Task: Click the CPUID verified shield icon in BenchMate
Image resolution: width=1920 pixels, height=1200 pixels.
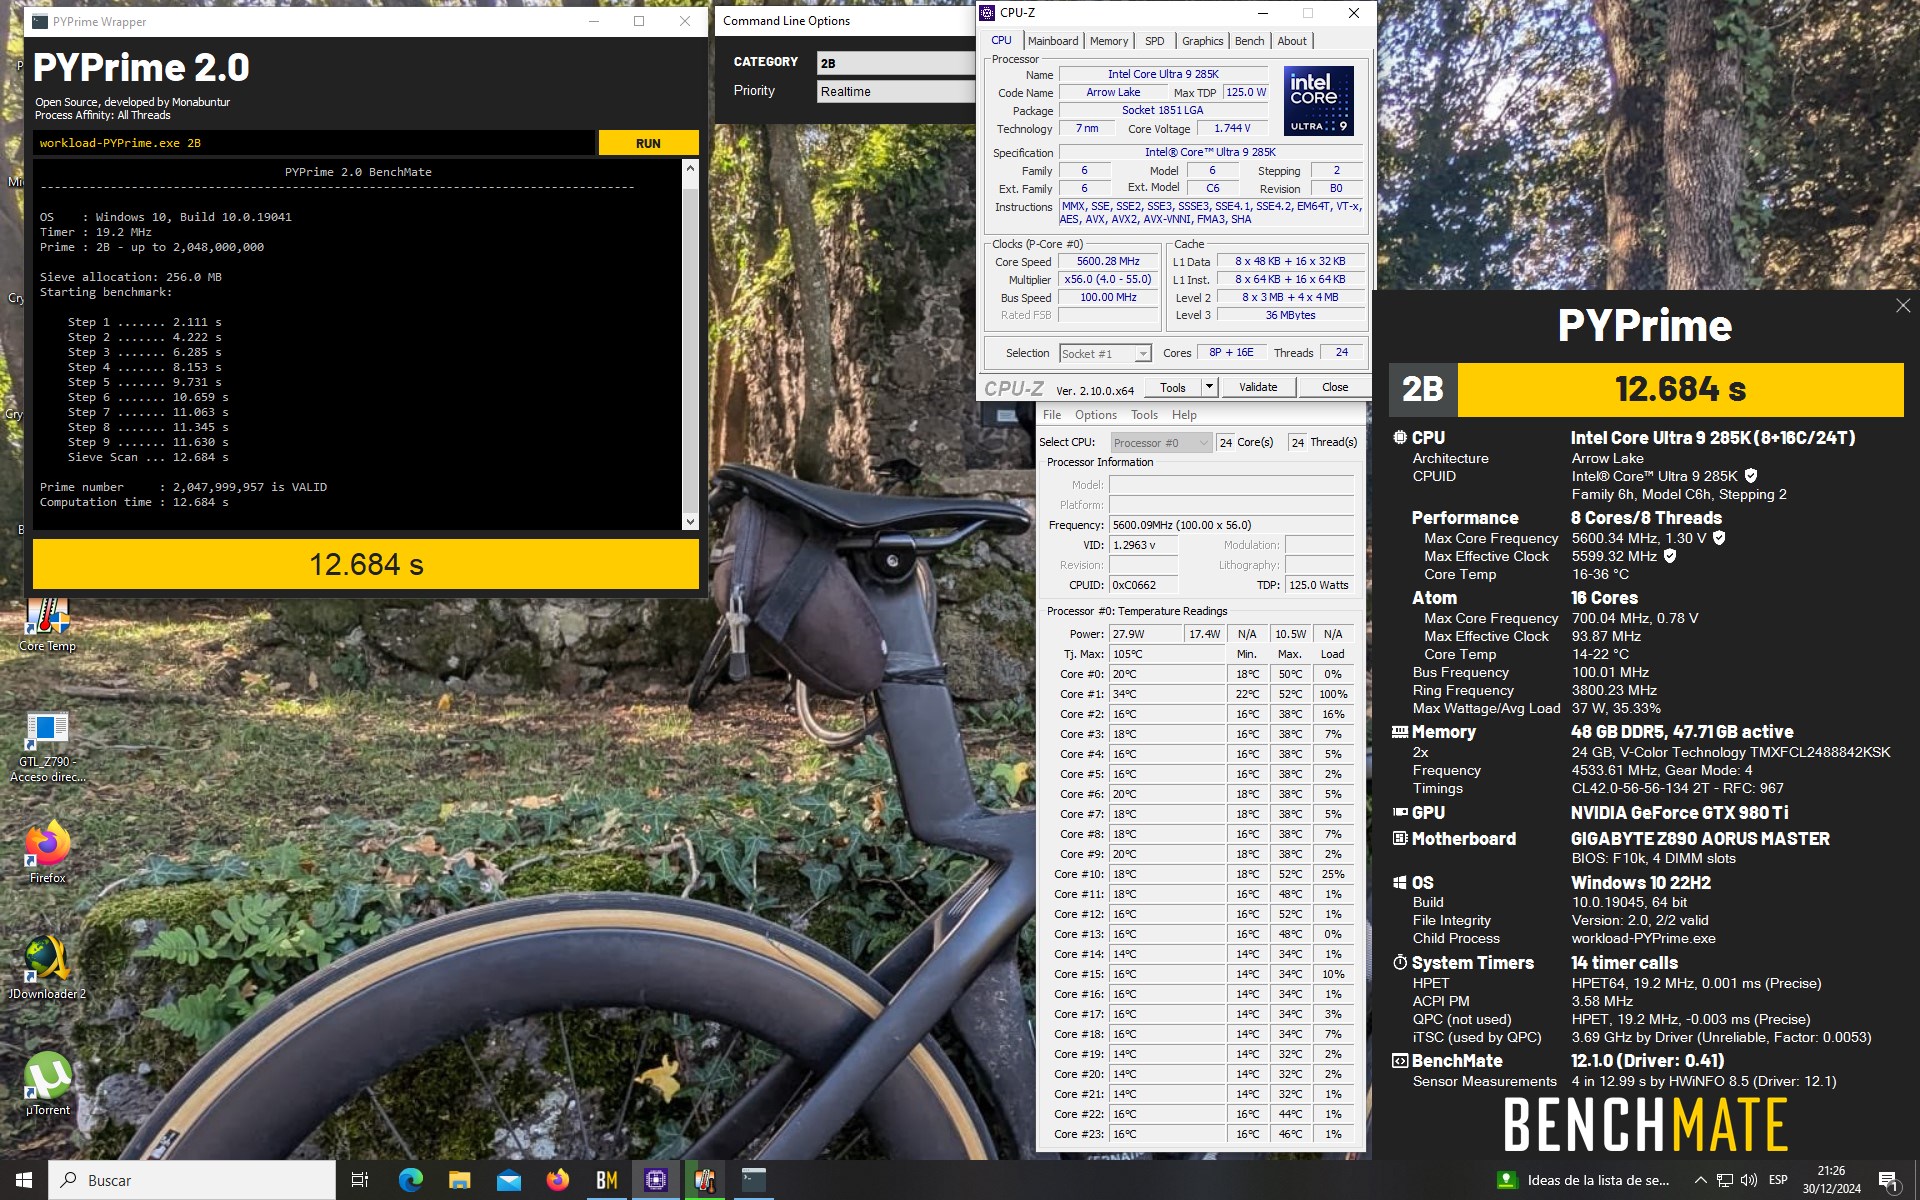Action: coord(1751,476)
